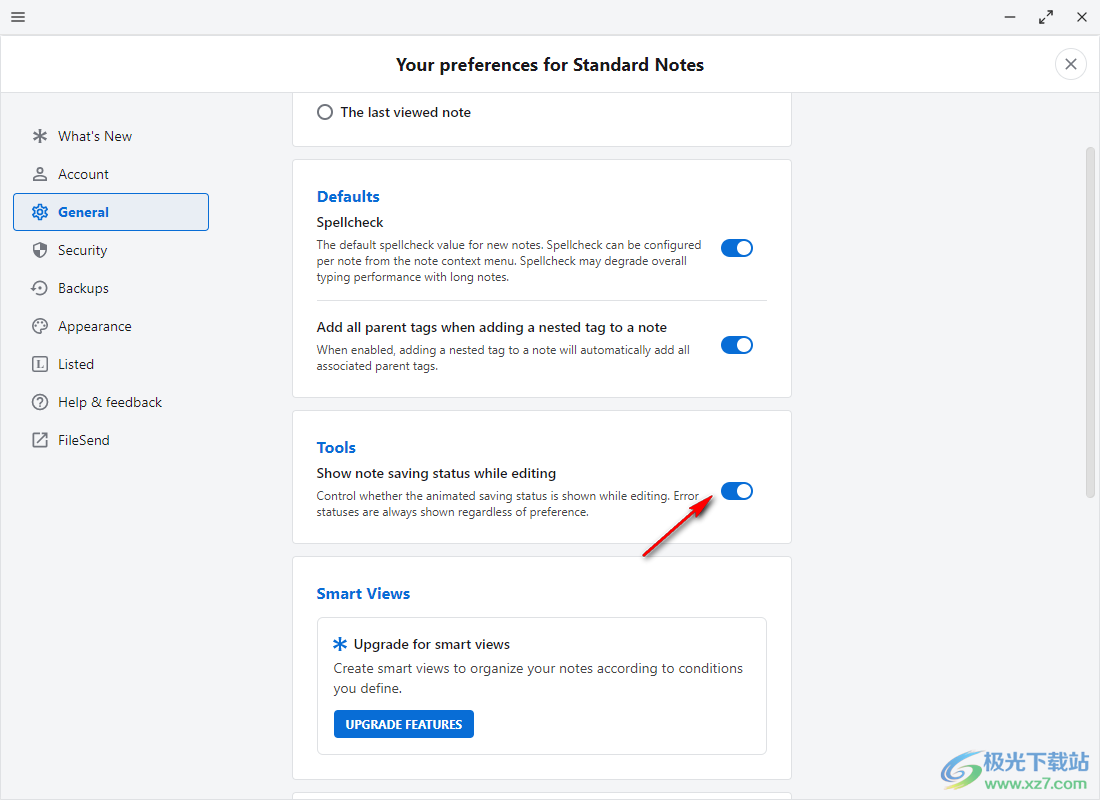1100x800 pixels.
Task: Click the Account person icon
Action: (x=40, y=174)
